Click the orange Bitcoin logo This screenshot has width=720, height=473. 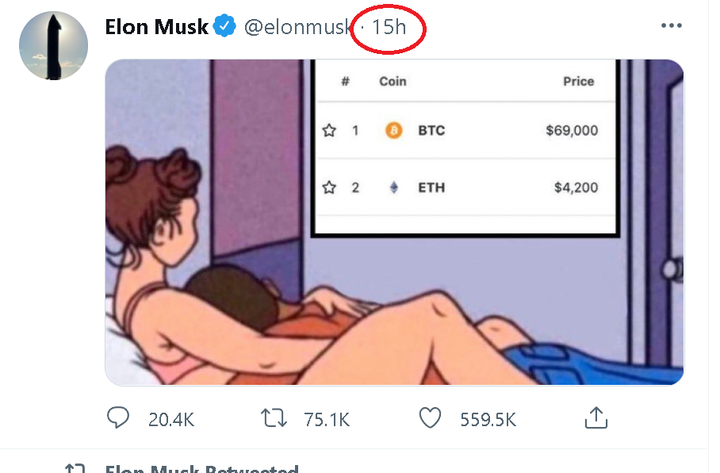pos(393,130)
